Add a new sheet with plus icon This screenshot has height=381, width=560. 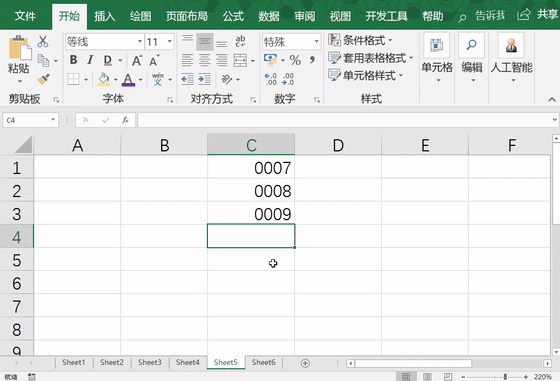click(305, 363)
